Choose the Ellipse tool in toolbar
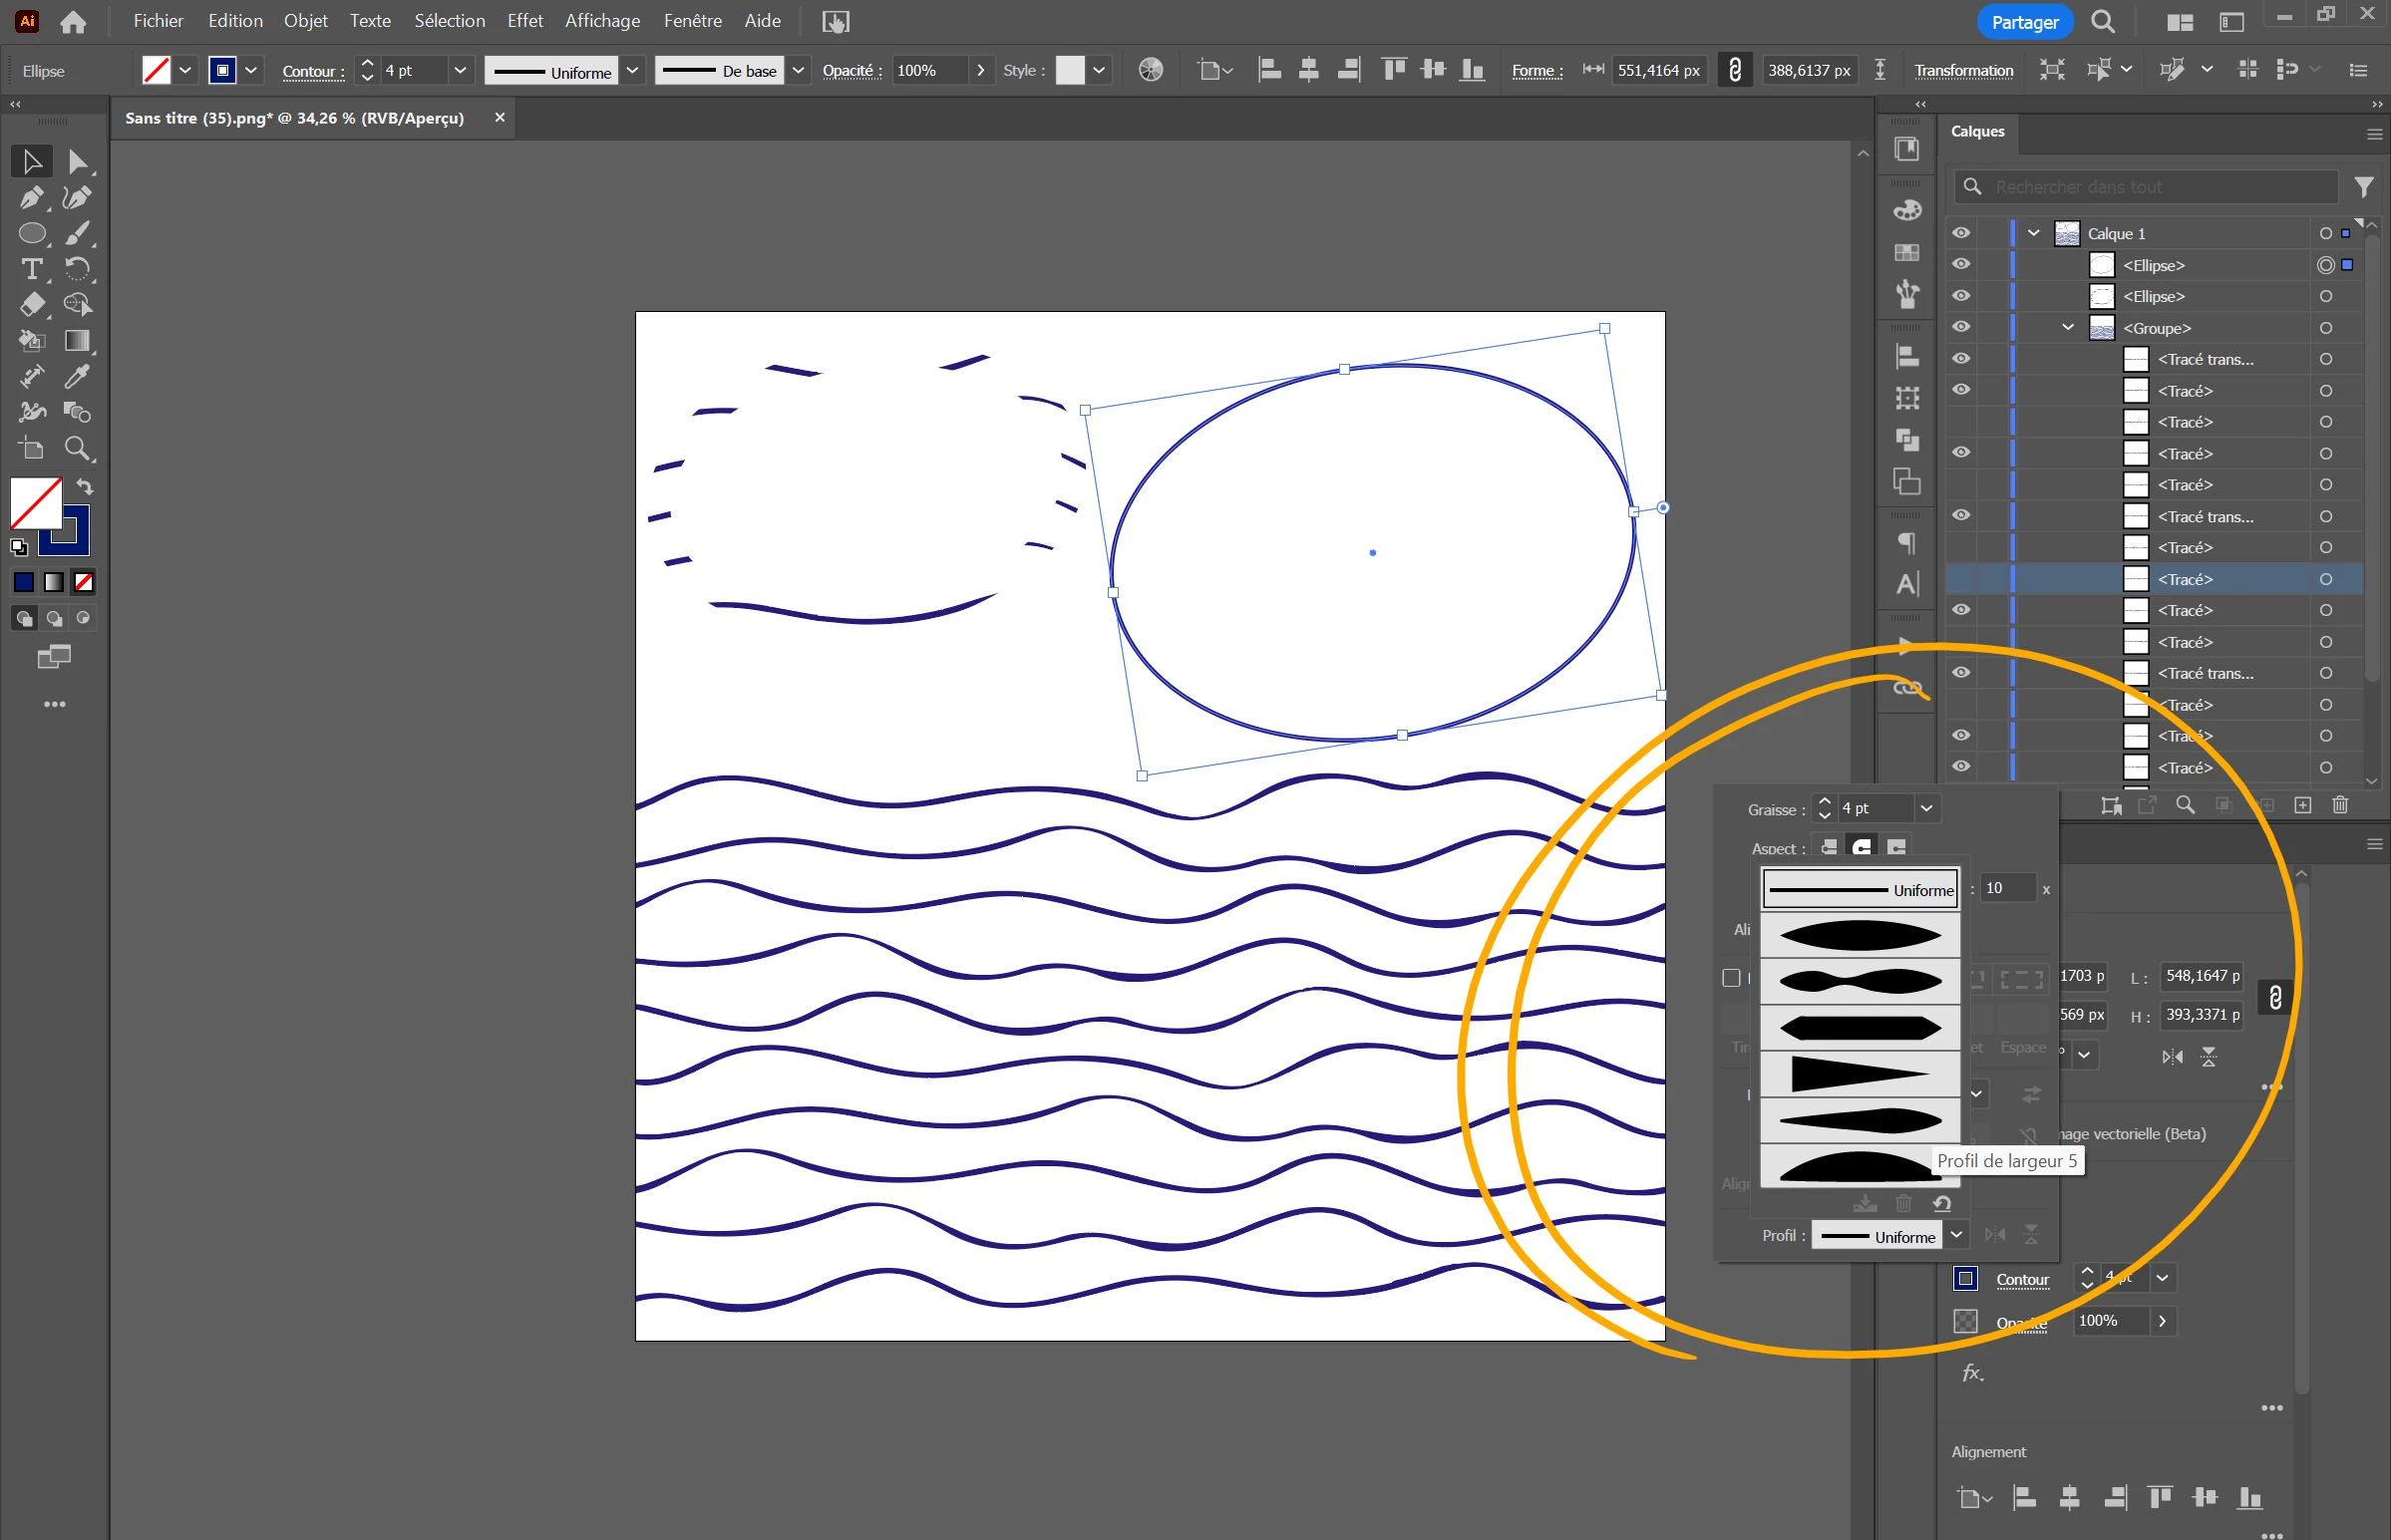The image size is (2391, 1540). point(32,233)
